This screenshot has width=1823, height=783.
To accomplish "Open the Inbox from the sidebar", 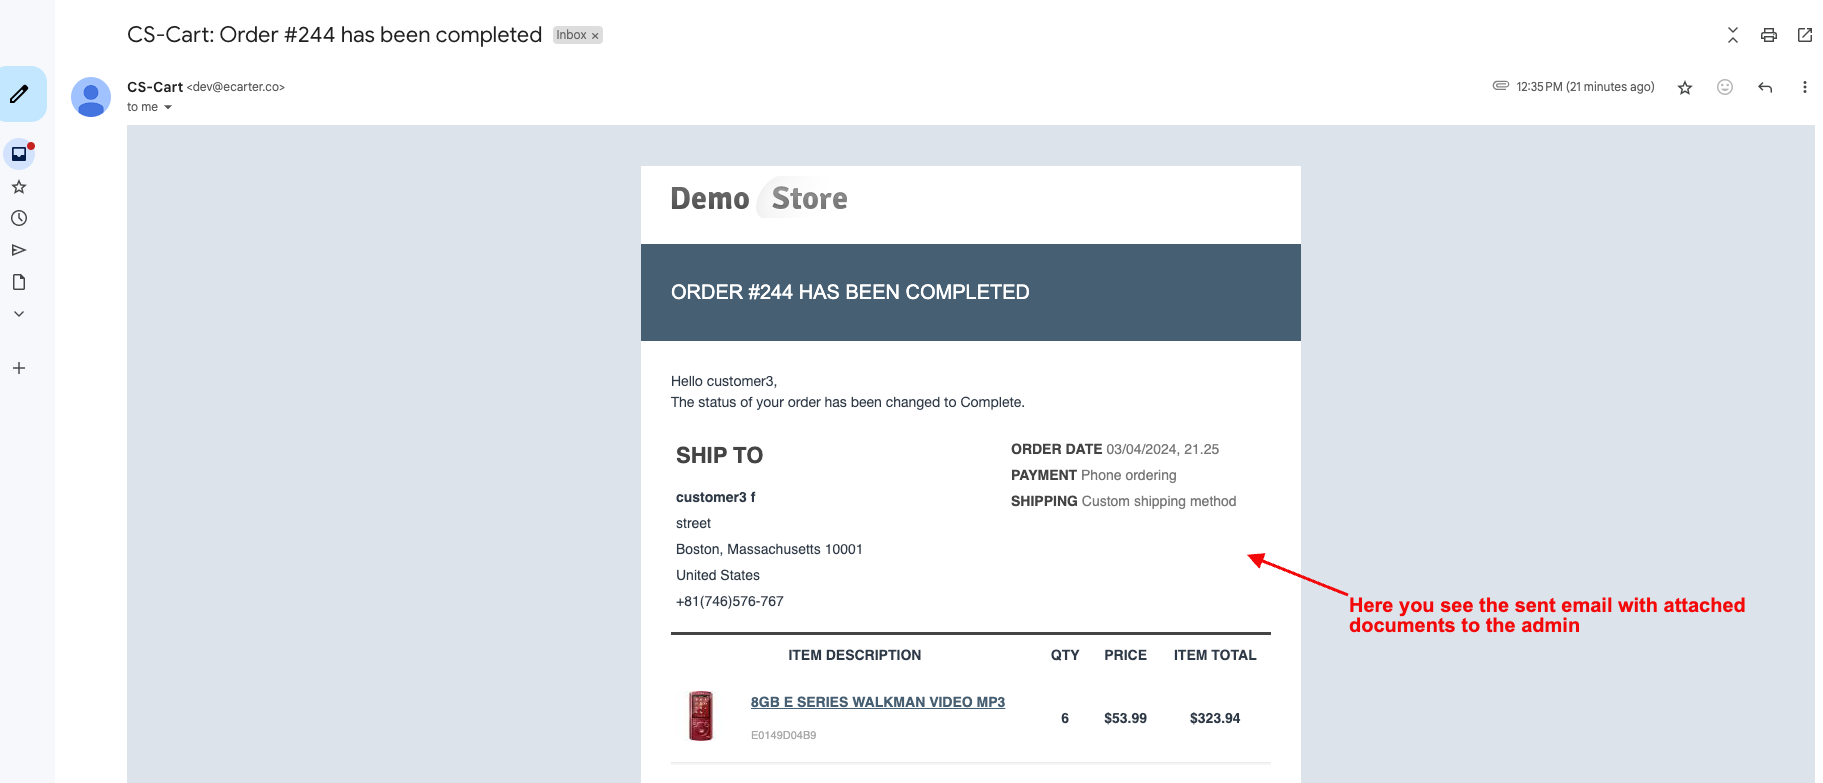I will coord(19,154).
